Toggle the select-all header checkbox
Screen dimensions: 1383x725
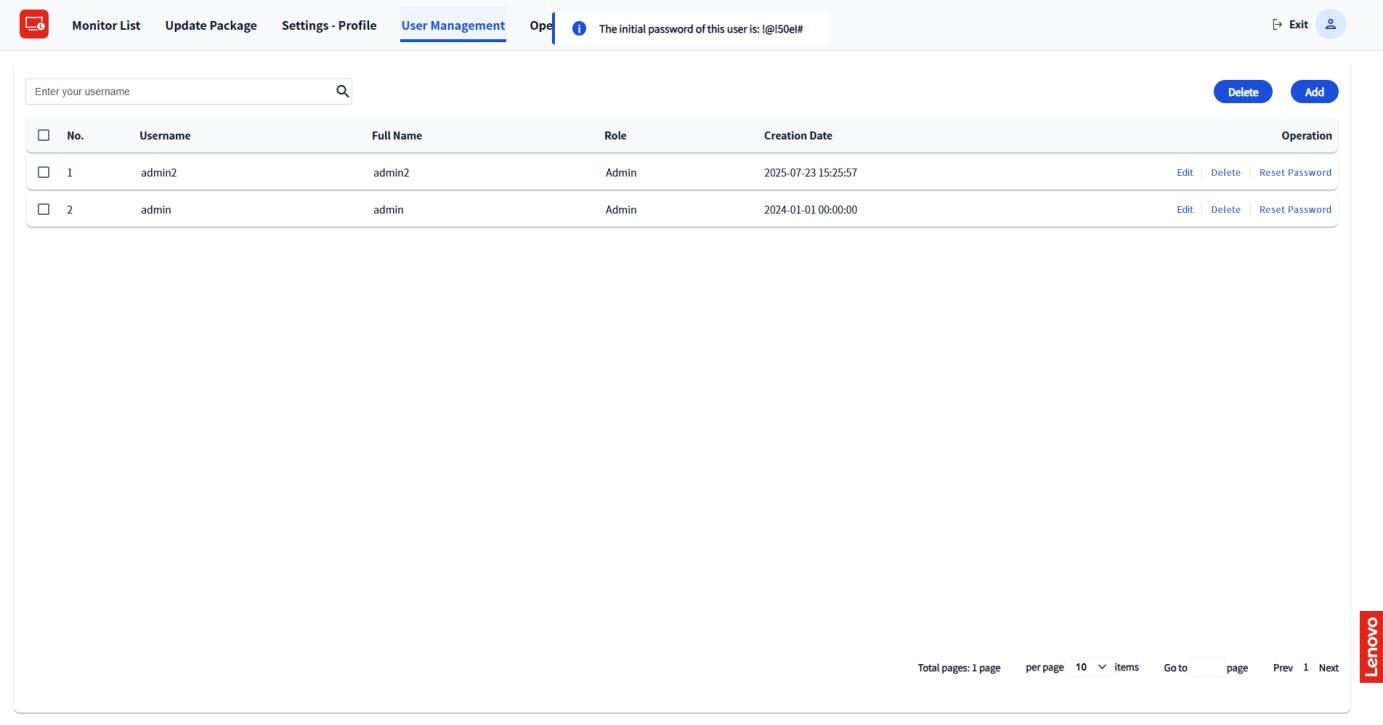tap(43, 135)
